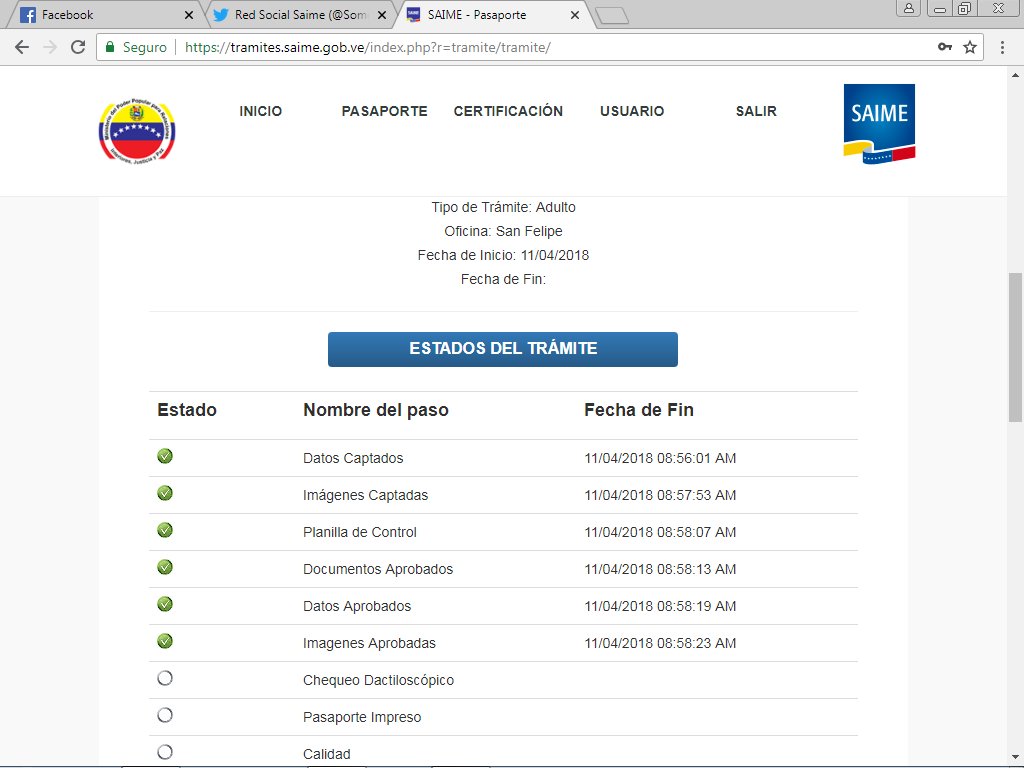The height and width of the screenshot is (768, 1024).
Task: Click the Datos Captados step name
Action: coord(353,458)
